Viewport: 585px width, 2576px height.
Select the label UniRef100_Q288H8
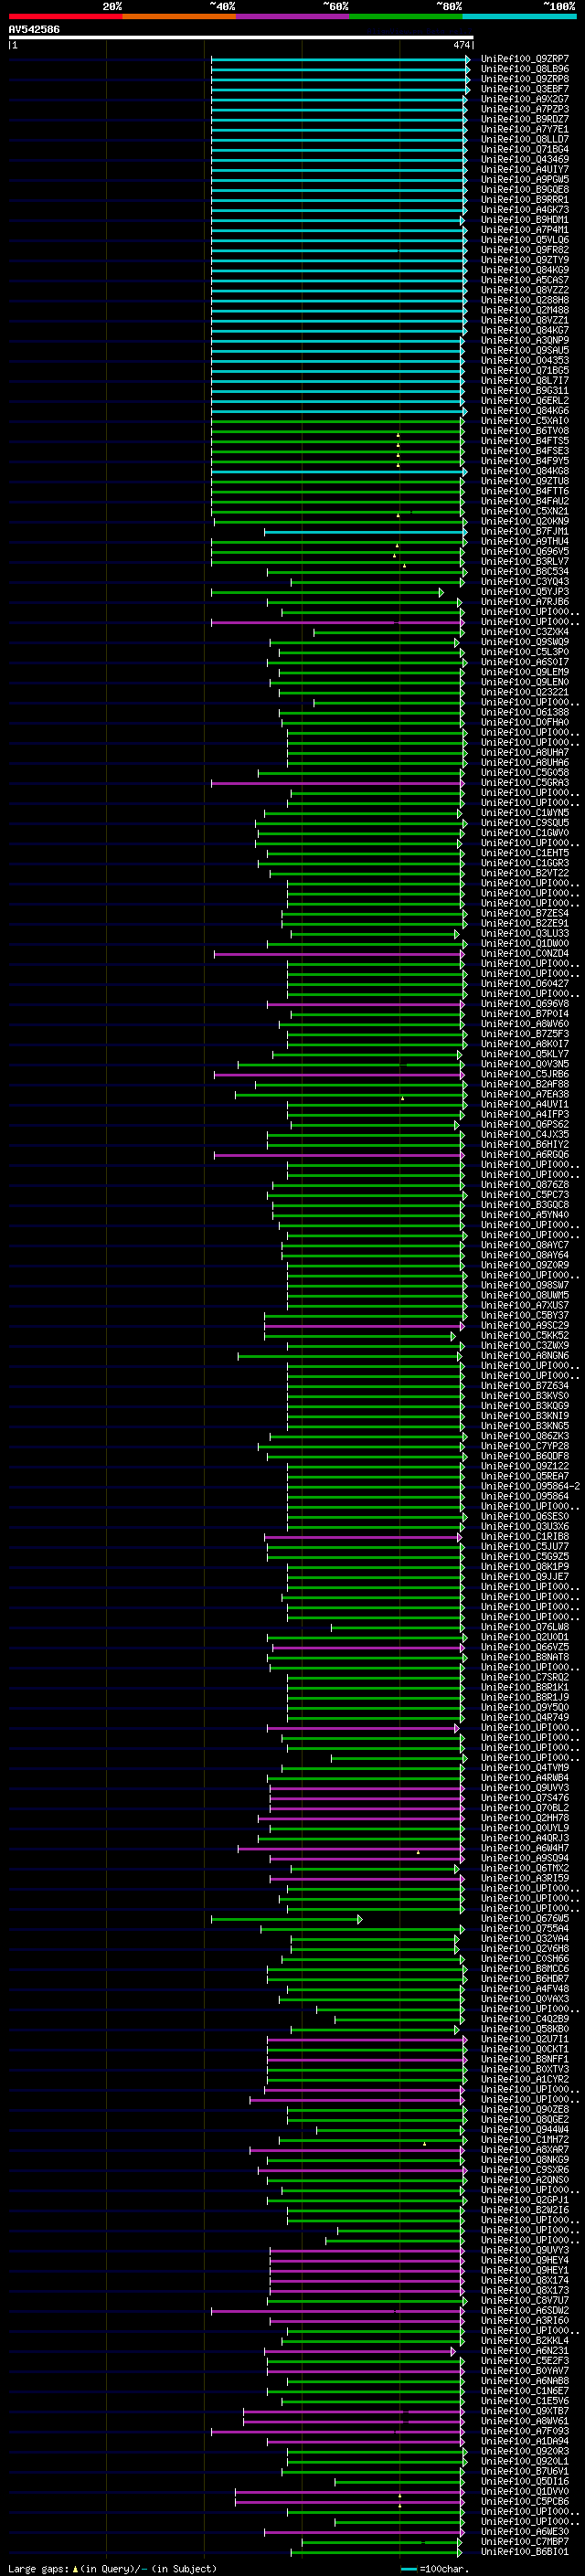pyautogui.click(x=525, y=300)
